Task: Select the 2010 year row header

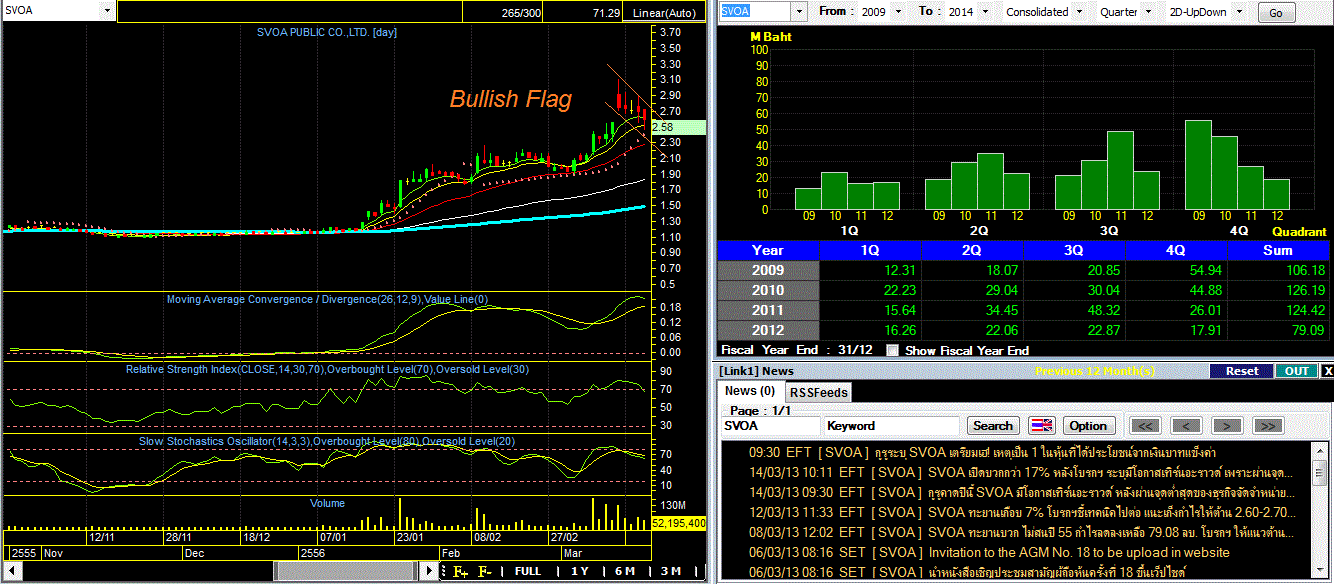Action: click(768, 290)
